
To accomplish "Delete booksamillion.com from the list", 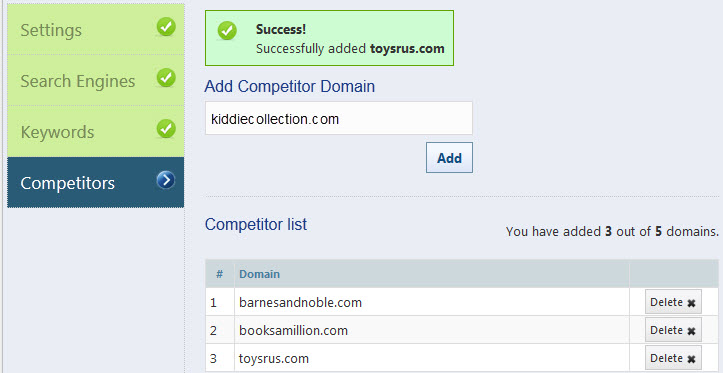I will 673,330.
